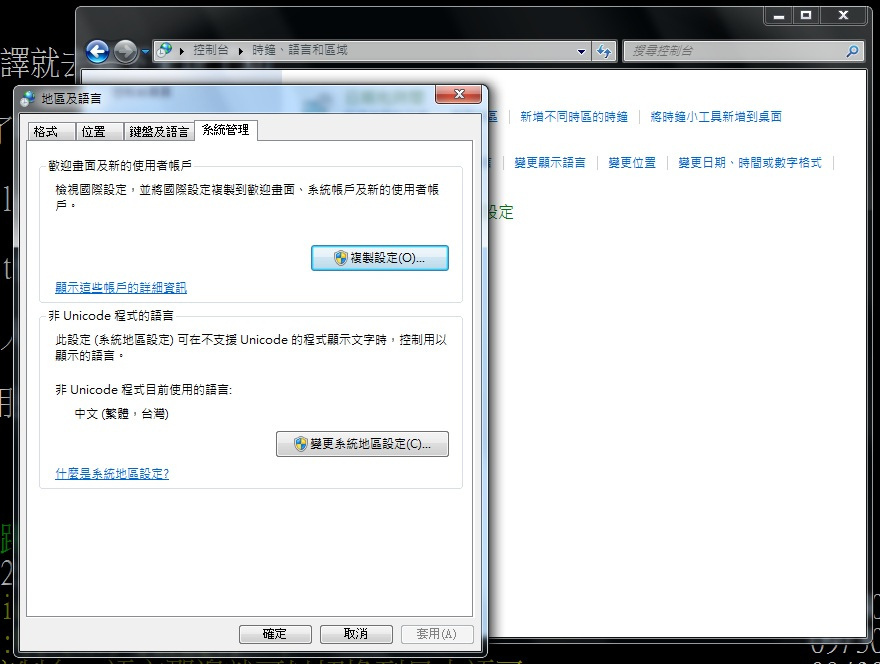880x664 pixels.
Task: Click the 套用(A) button
Action: click(x=437, y=634)
